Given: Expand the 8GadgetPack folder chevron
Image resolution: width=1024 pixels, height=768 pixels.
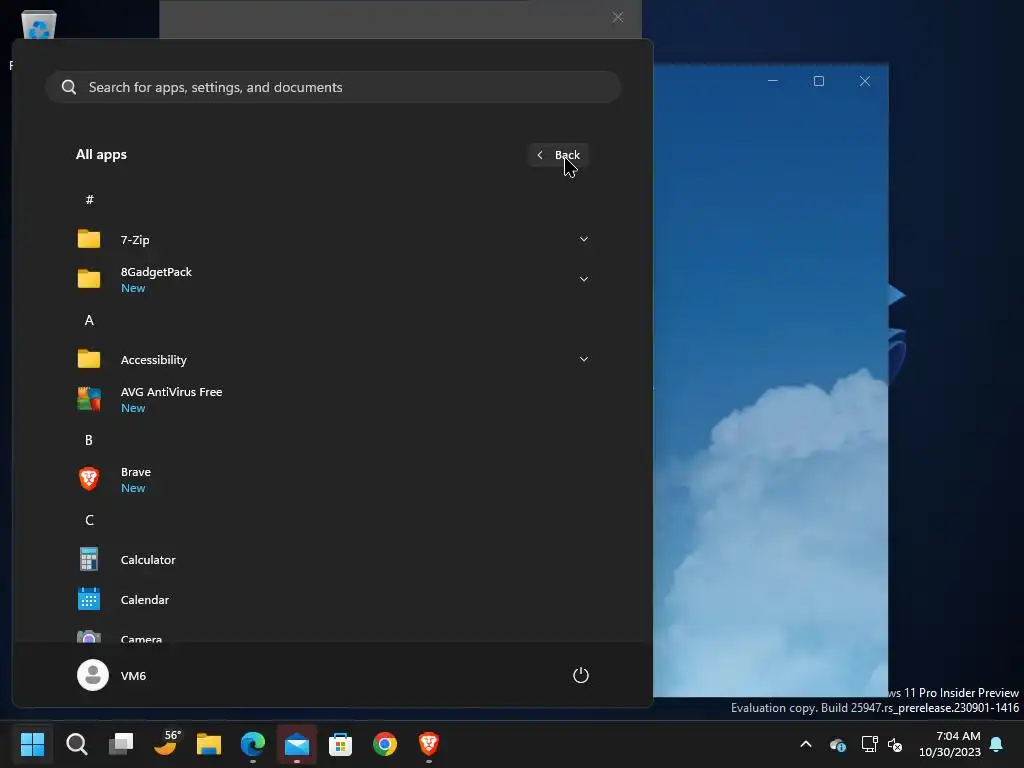Looking at the screenshot, I should pyautogui.click(x=584, y=279).
